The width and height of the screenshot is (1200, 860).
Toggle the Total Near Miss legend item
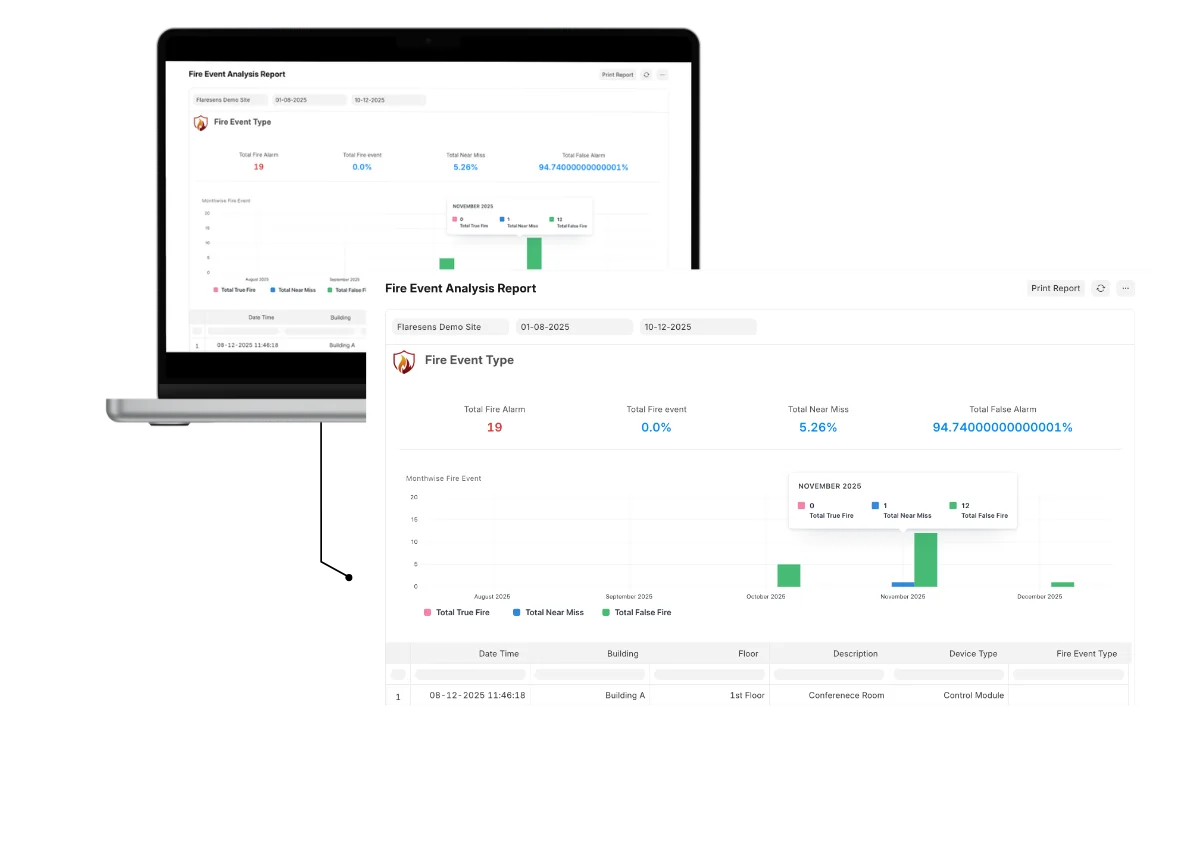click(x=546, y=612)
